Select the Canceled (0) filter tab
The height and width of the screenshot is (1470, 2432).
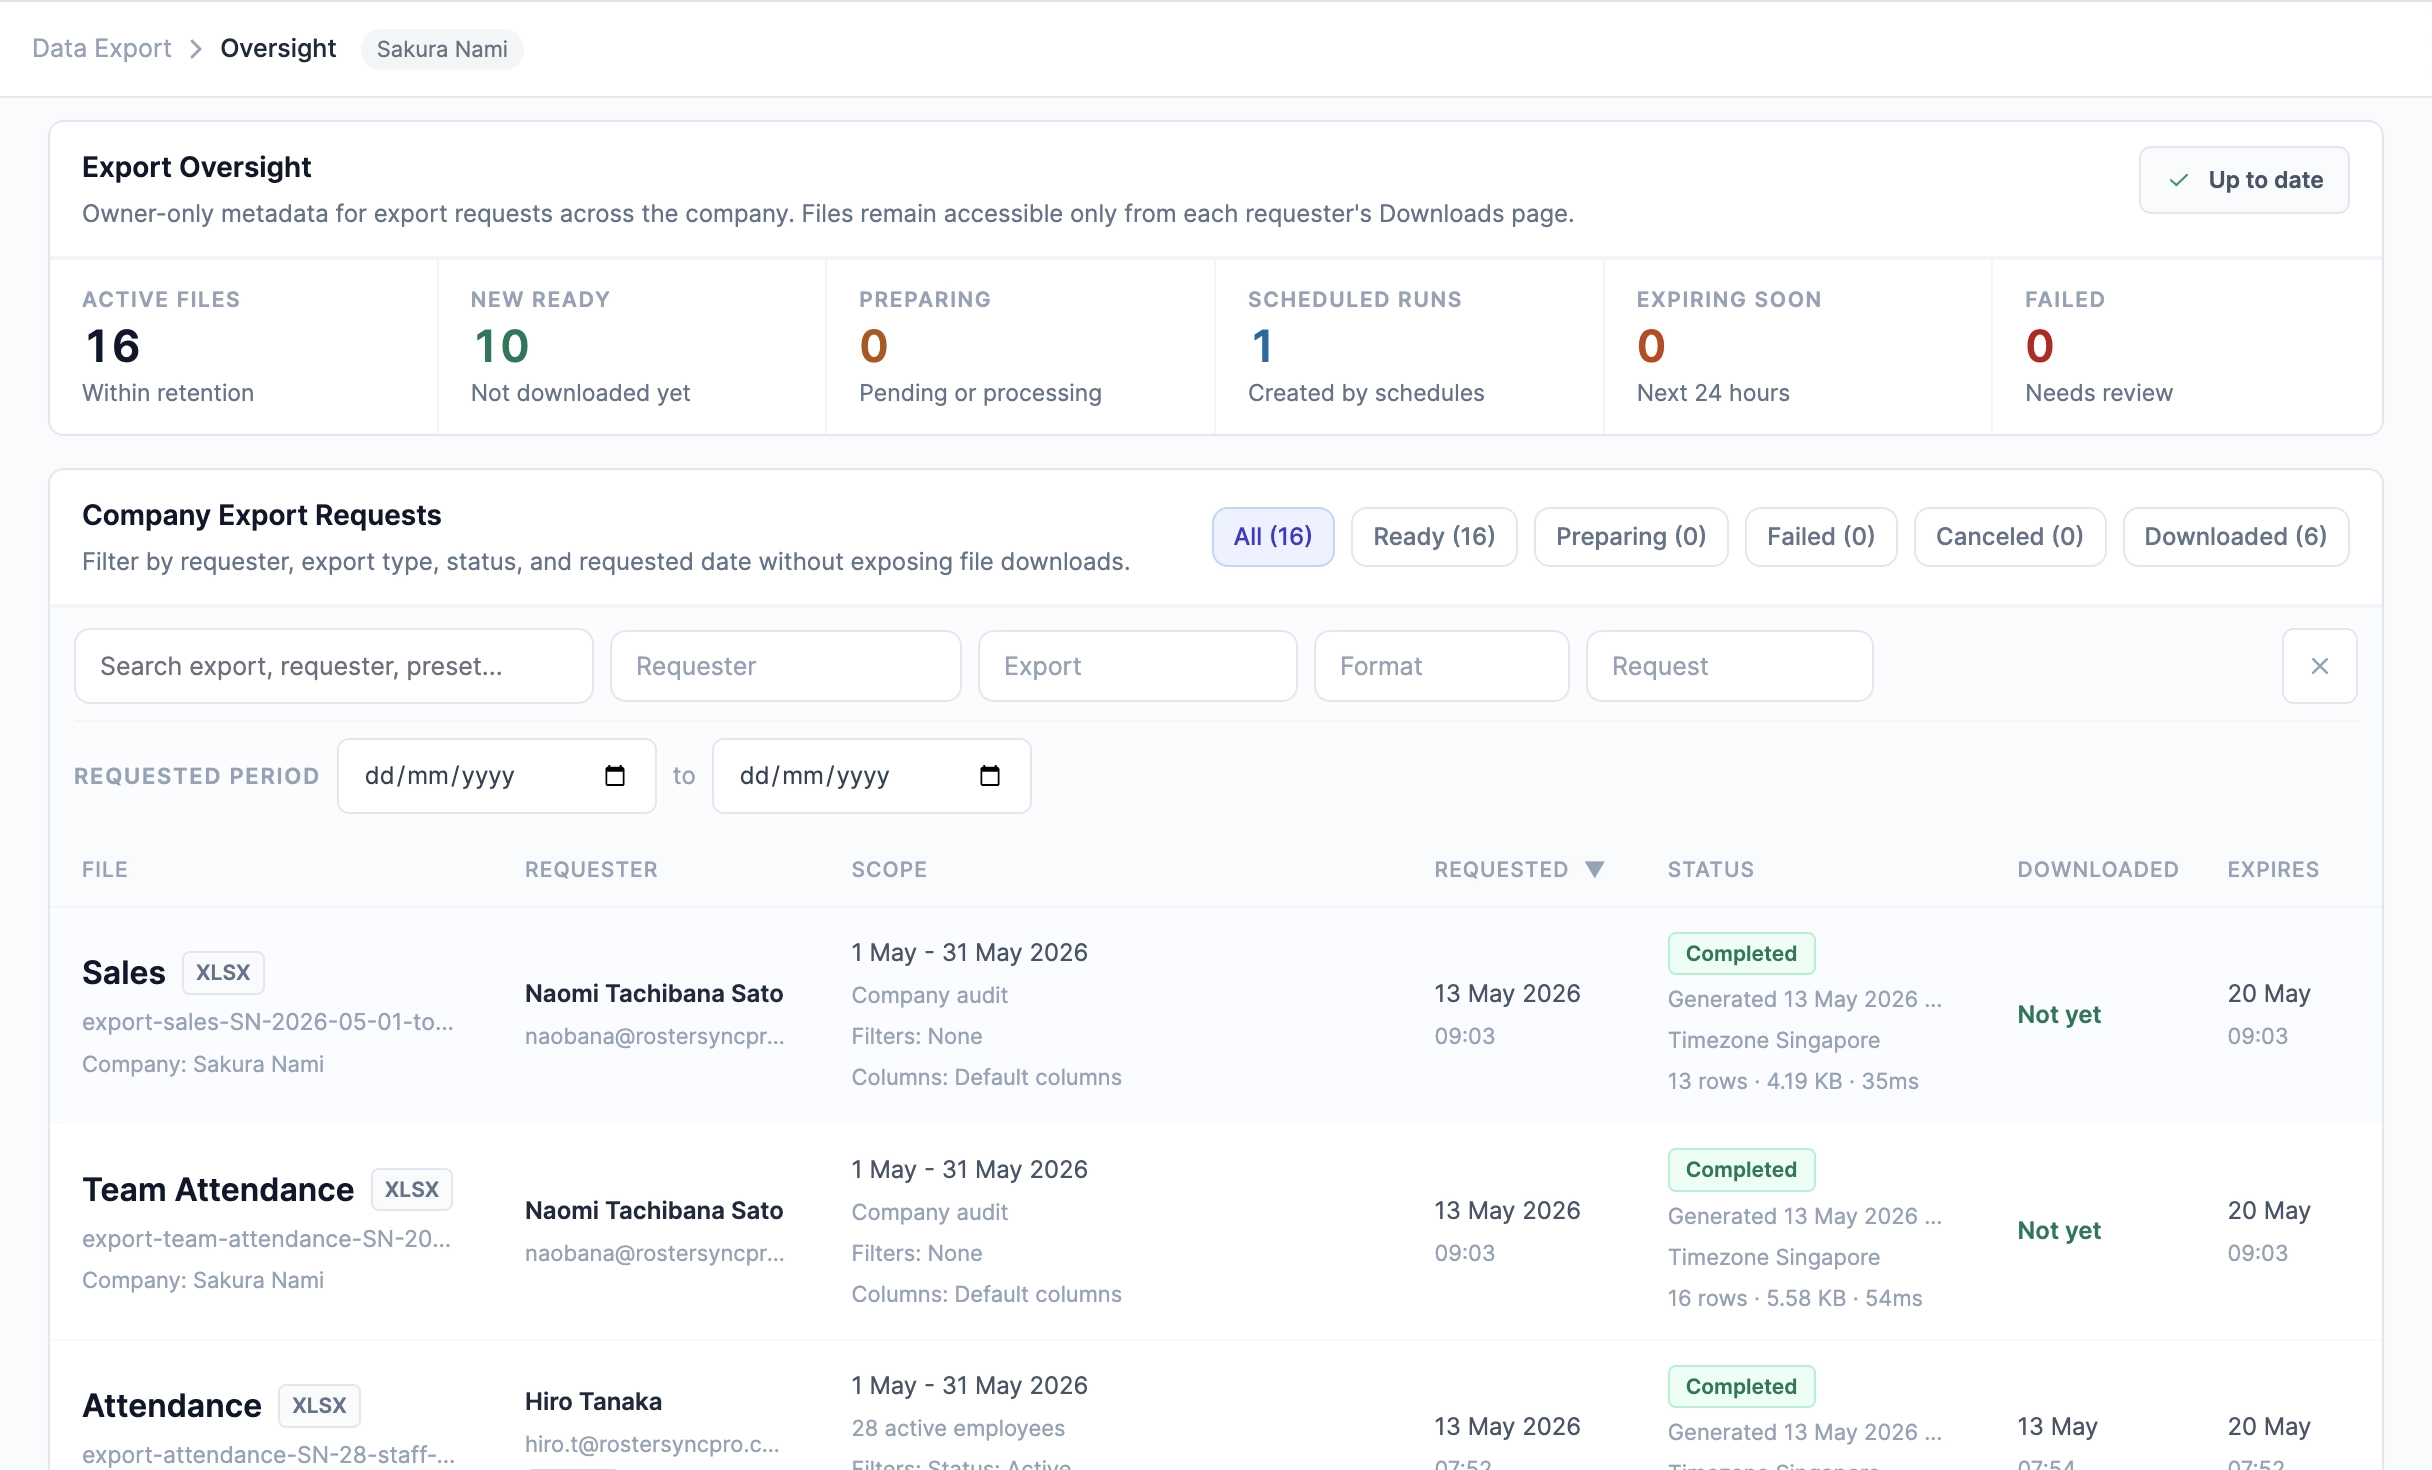click(2010, 537)
